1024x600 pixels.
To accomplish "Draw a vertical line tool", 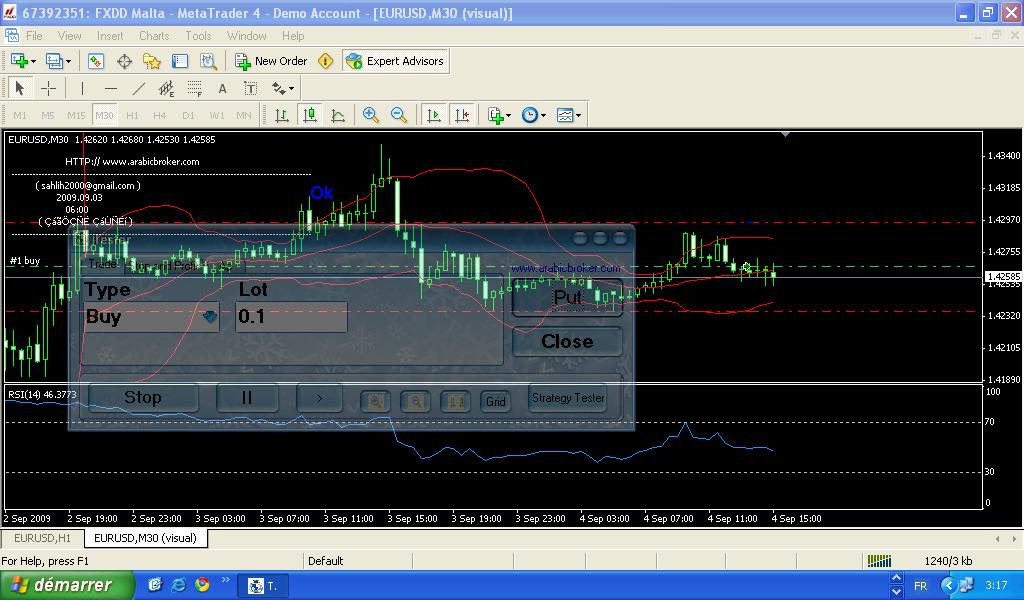I will 82,88.
